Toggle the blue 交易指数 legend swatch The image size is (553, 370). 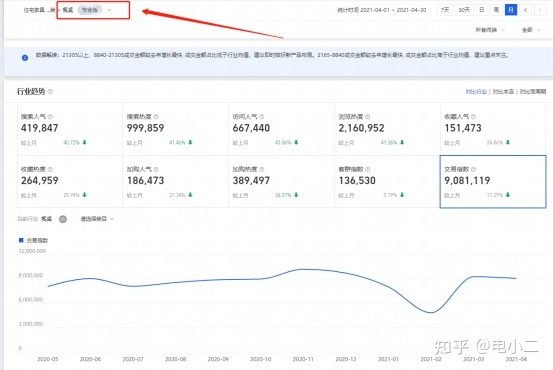(x=21, y=240)
